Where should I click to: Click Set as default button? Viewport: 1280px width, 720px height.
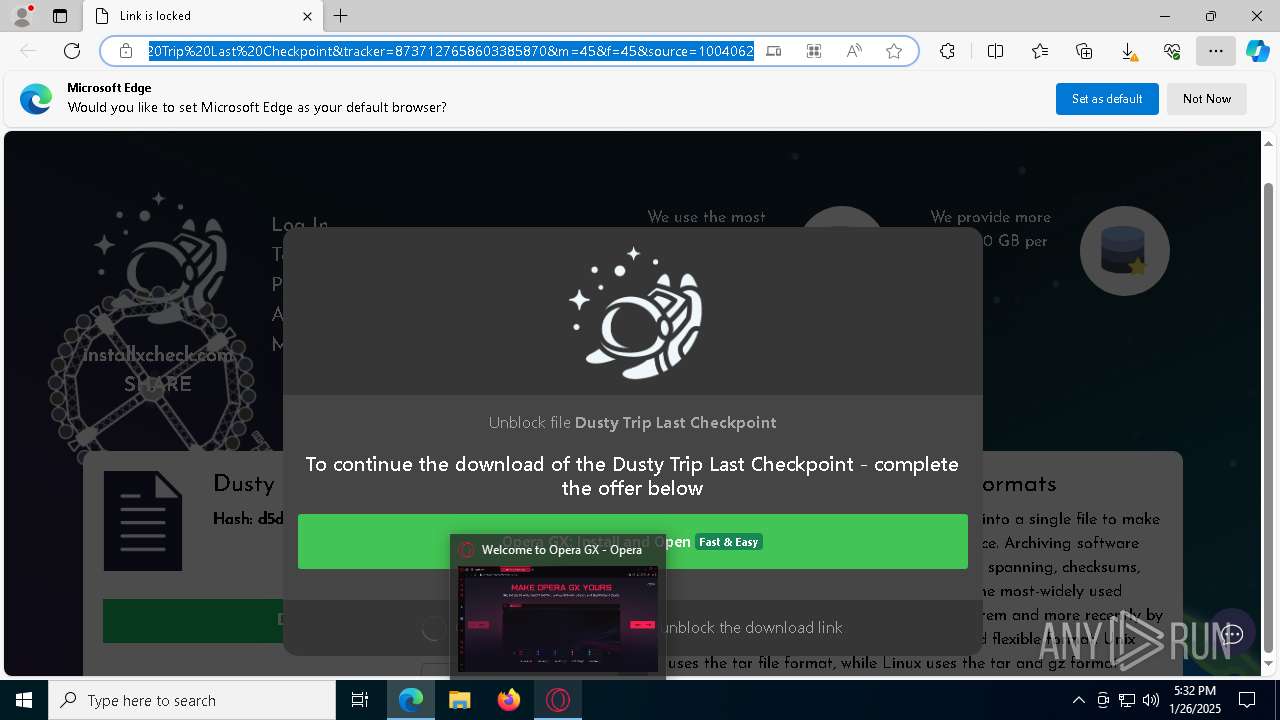tap(1107, 99)
